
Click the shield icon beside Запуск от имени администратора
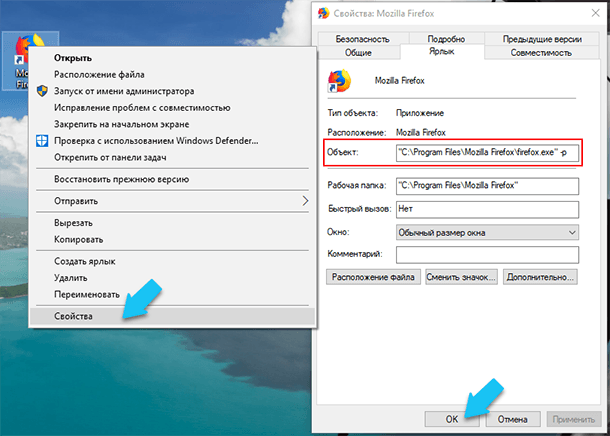pos(42,91)
